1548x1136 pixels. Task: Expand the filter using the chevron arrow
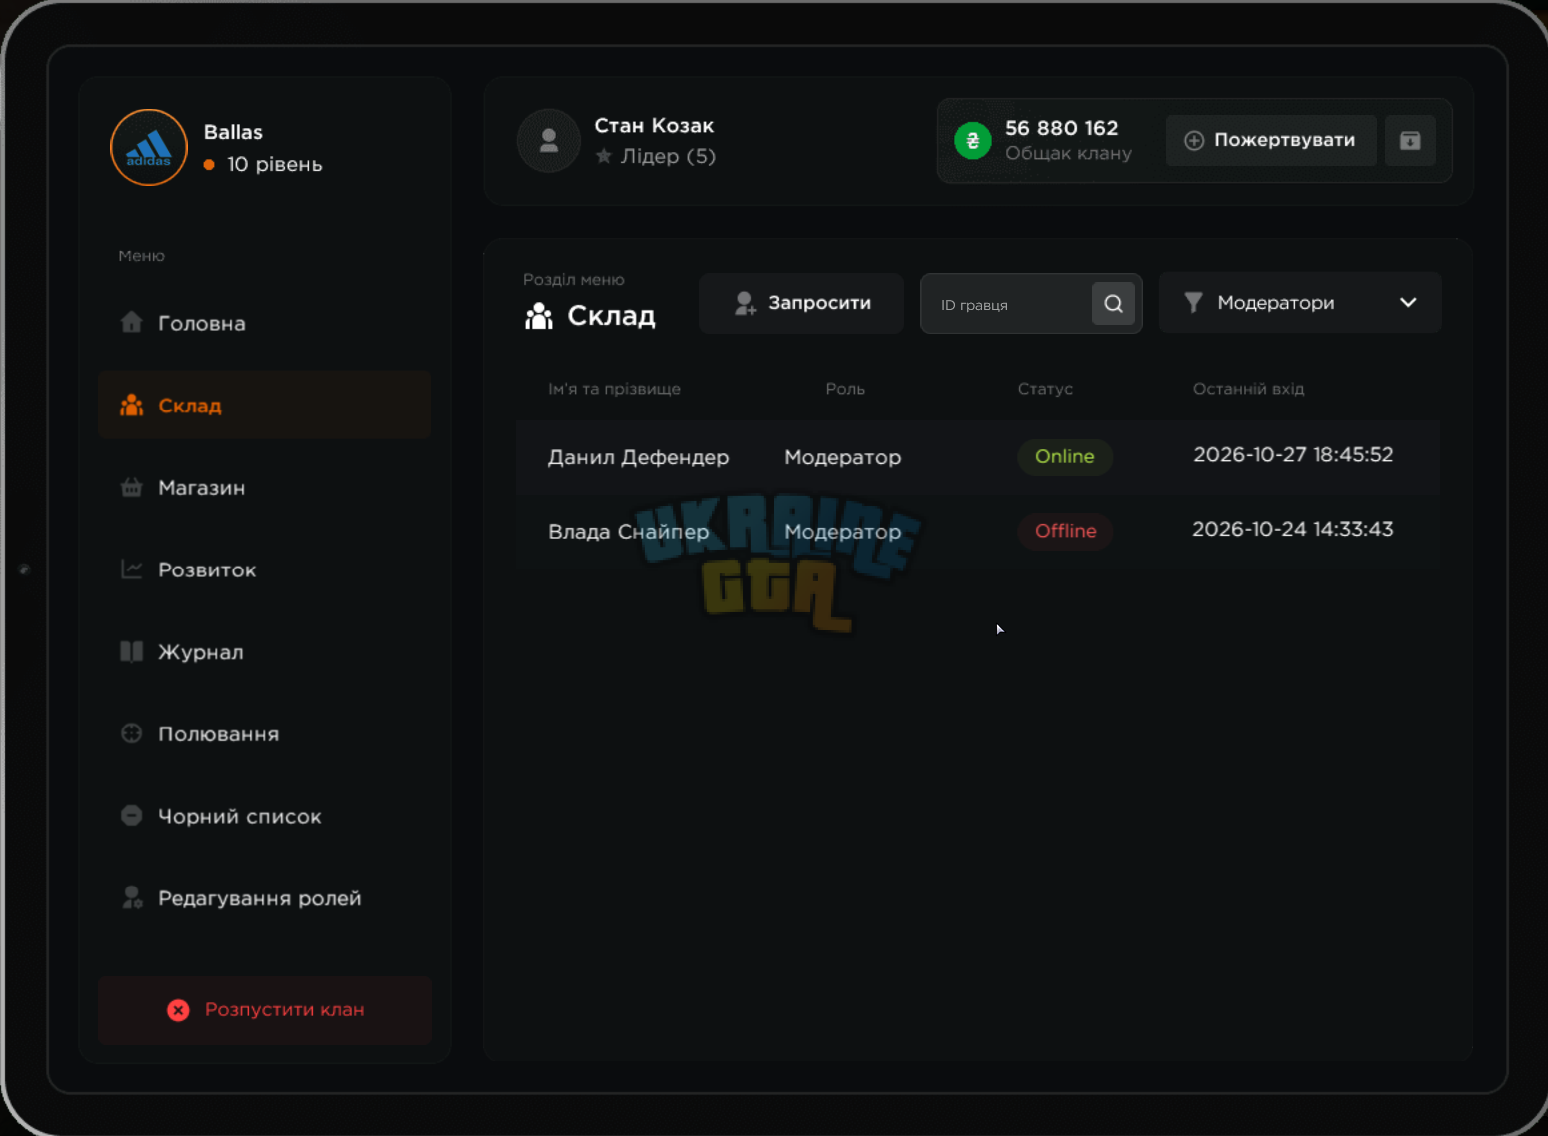1408,303
